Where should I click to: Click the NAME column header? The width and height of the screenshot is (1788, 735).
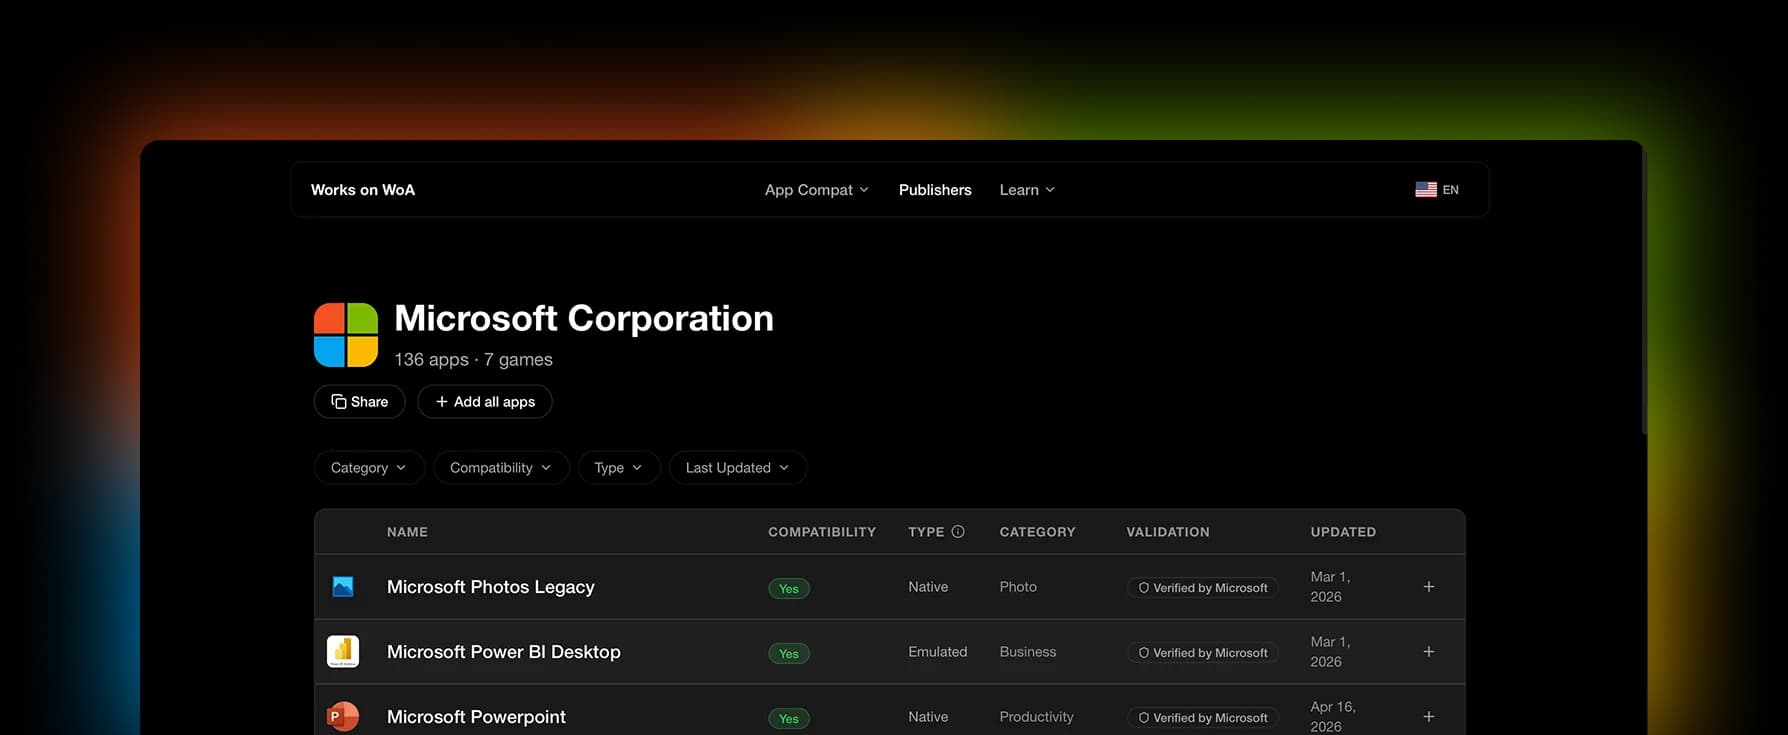tap(407, 532)
